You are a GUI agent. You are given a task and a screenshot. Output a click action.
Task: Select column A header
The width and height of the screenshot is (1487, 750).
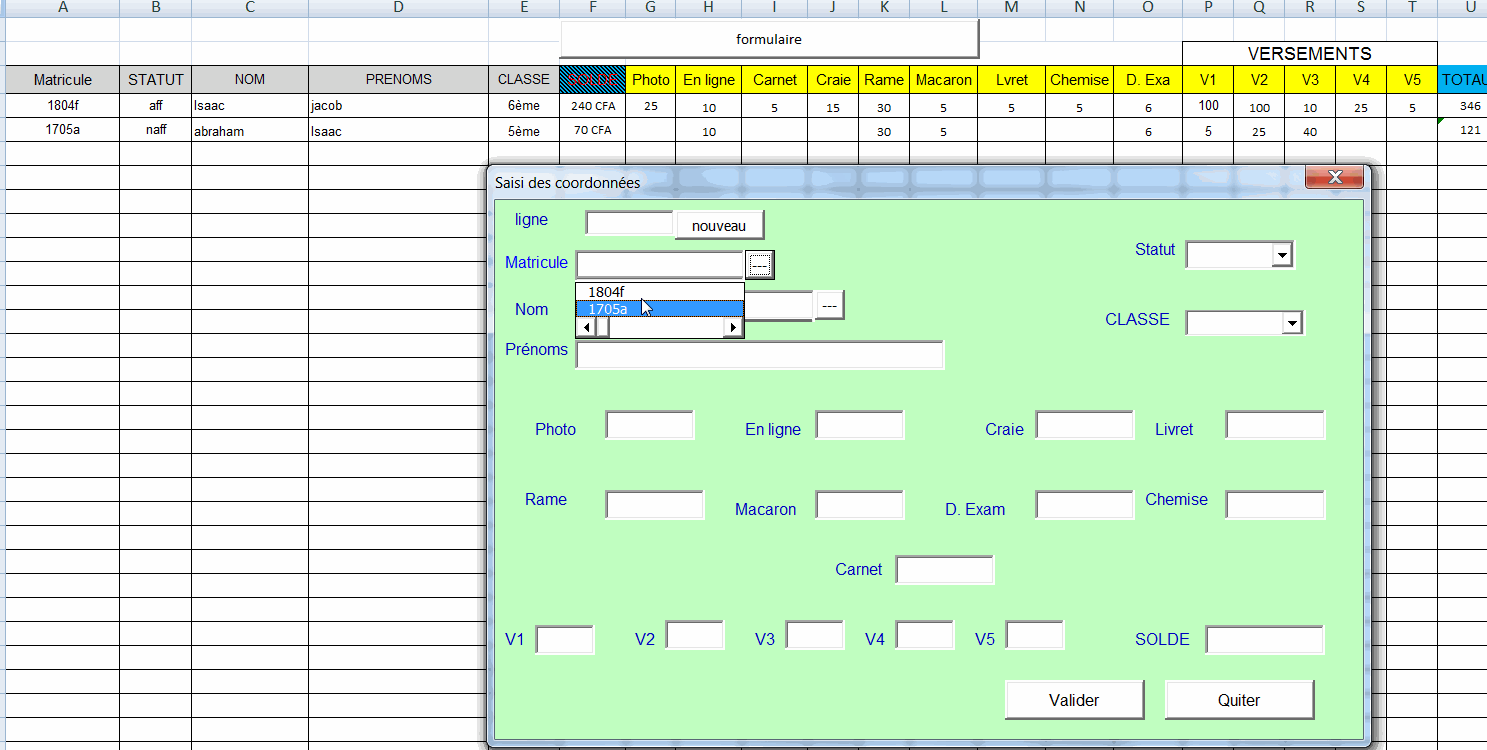(63, 8)
